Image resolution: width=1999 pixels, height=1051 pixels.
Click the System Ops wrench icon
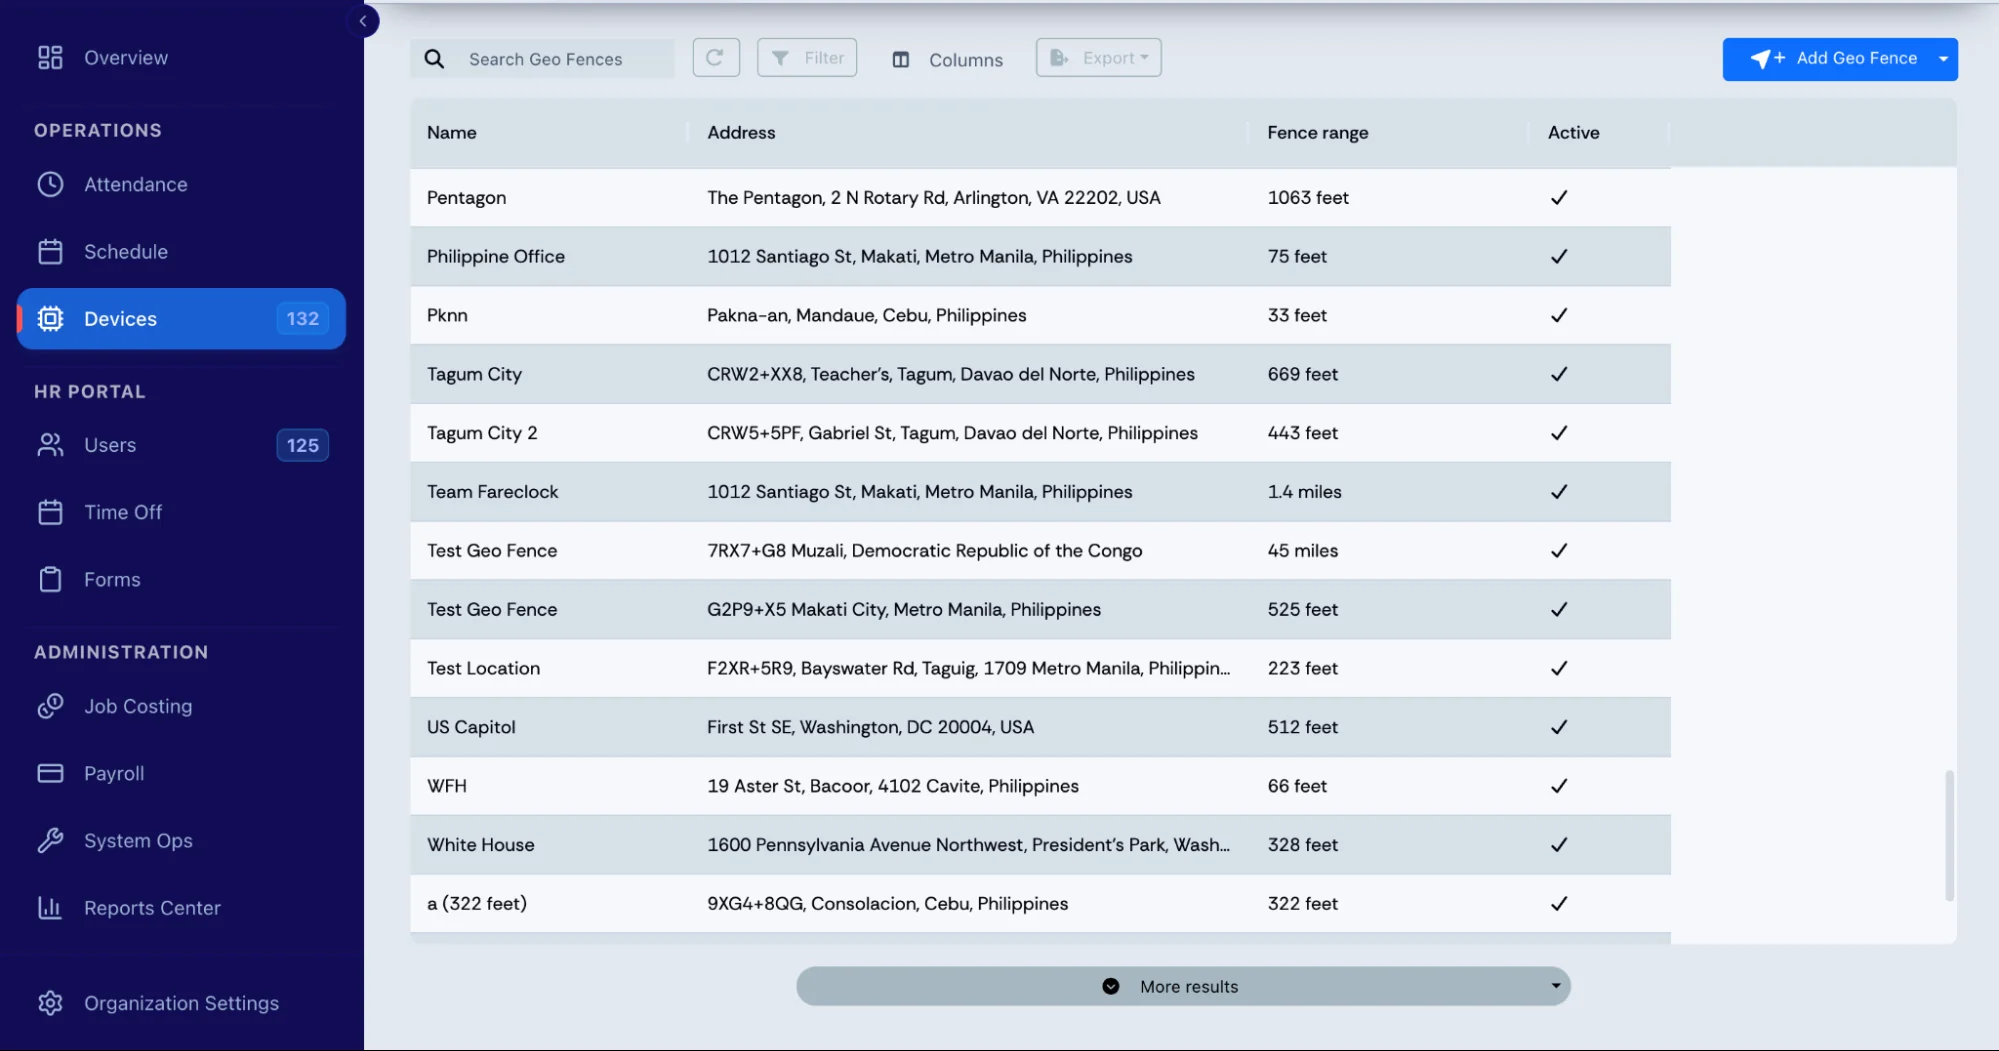[x=50, y=841]
